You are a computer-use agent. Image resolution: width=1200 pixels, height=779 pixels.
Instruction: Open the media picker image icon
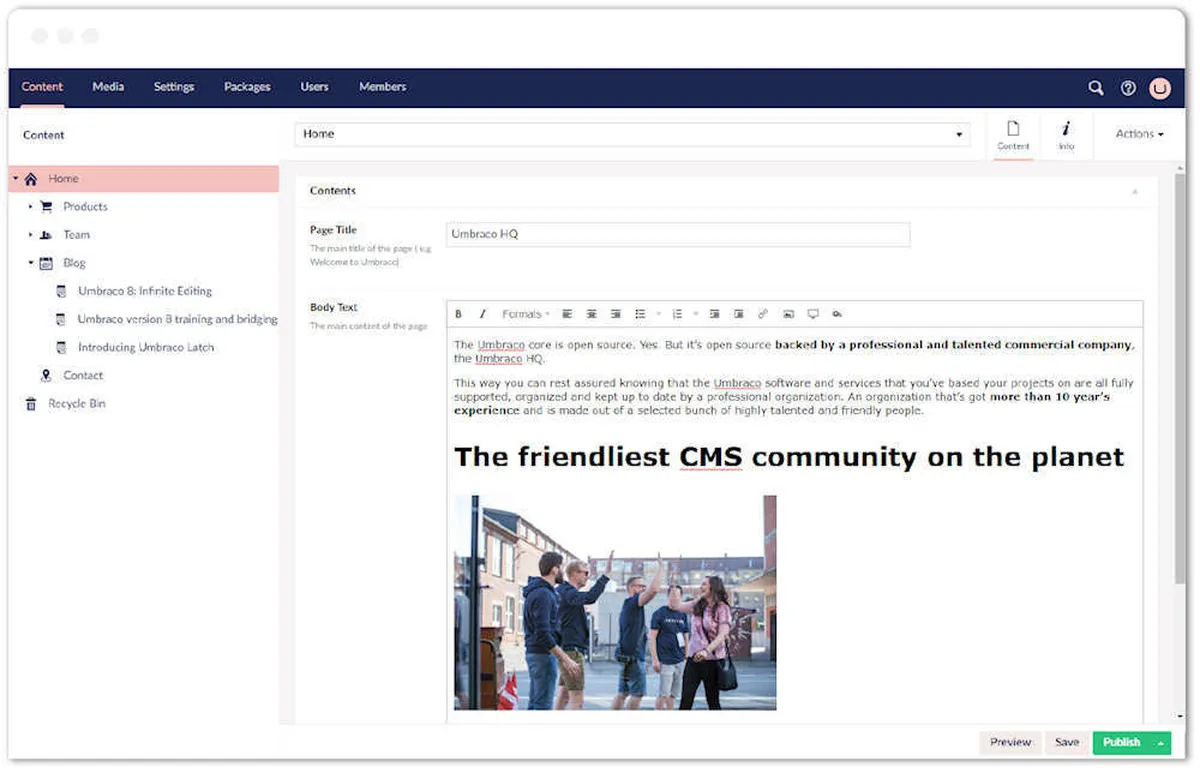pos(788,314)
